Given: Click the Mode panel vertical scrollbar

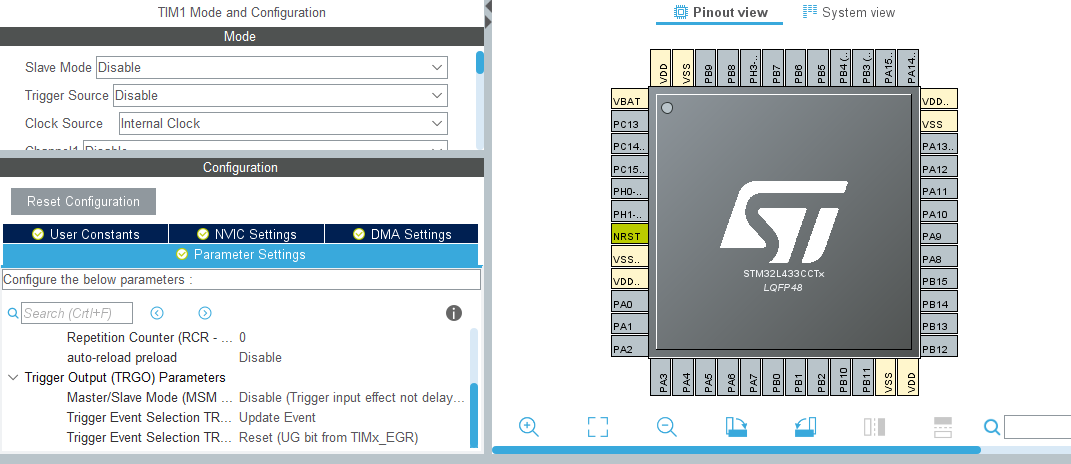Looking at the screenshot, I should click(480, 63).
